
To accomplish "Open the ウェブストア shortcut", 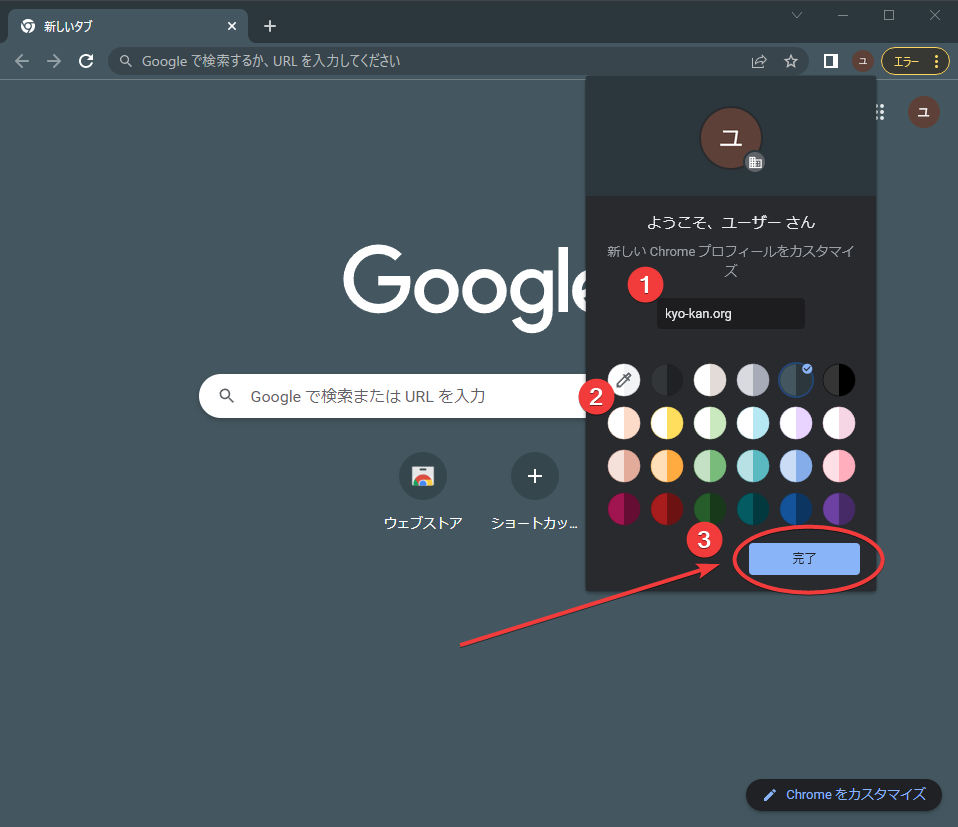I will tap(423, 492).
